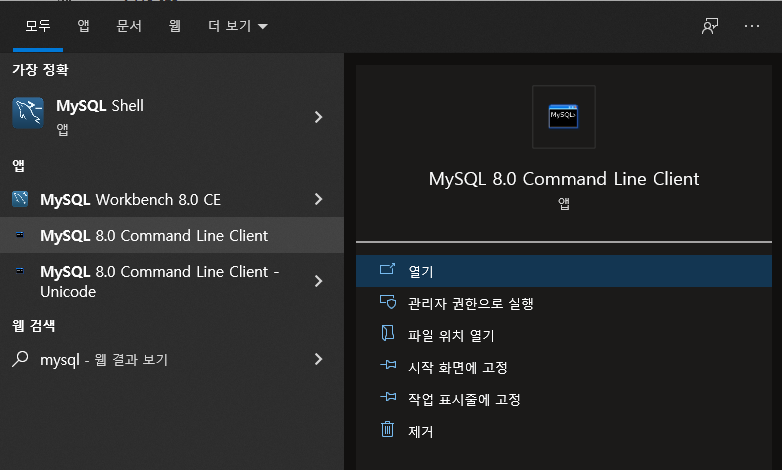The height and width of the screenshot is (470, 782).
Task: Expand the MySQL Workbench 8.0 CE arrow
Action: (x=319, y=200)
